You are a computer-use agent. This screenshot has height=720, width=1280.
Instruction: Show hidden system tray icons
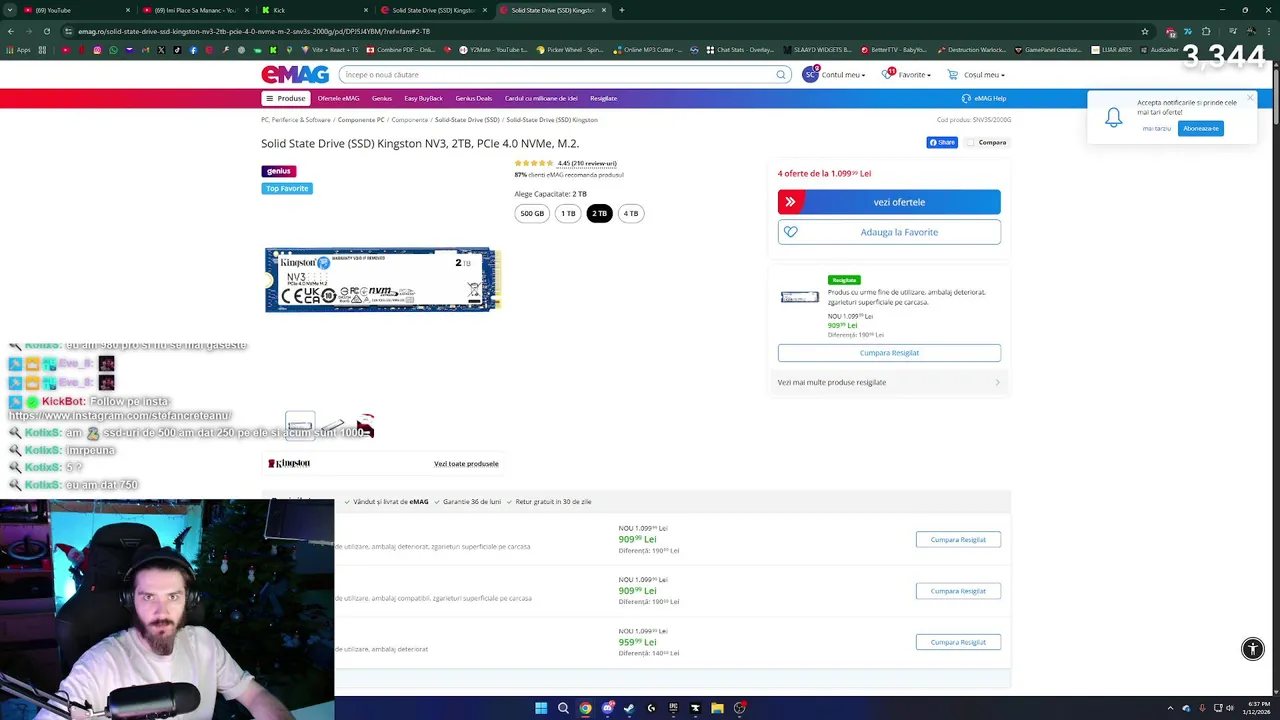pyautogui.click(x=1172, y=708)
